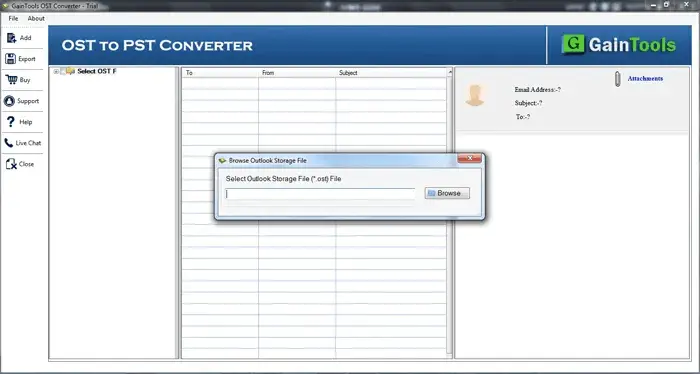The height and width of the screenshot is (374, 700).
Task: Click the Export floppy disk icon
Action: [10, 58]
